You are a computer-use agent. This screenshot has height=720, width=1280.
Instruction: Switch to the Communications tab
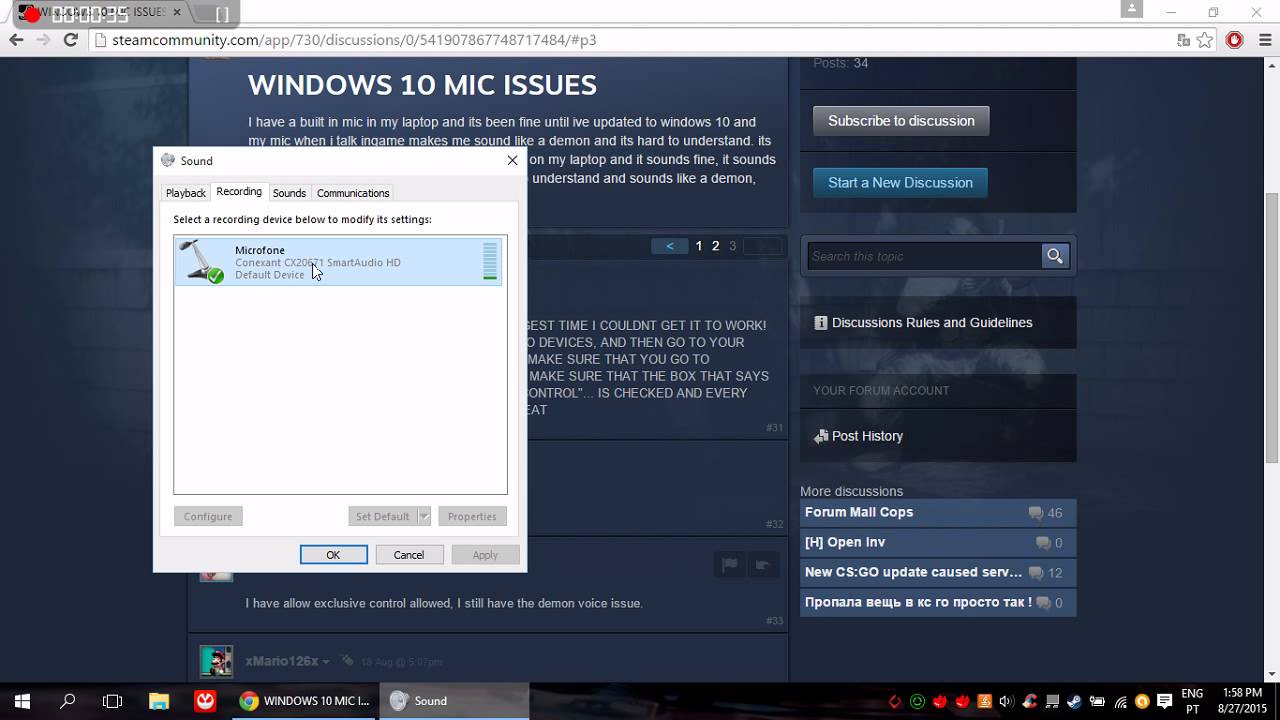[x=353, y=193]
